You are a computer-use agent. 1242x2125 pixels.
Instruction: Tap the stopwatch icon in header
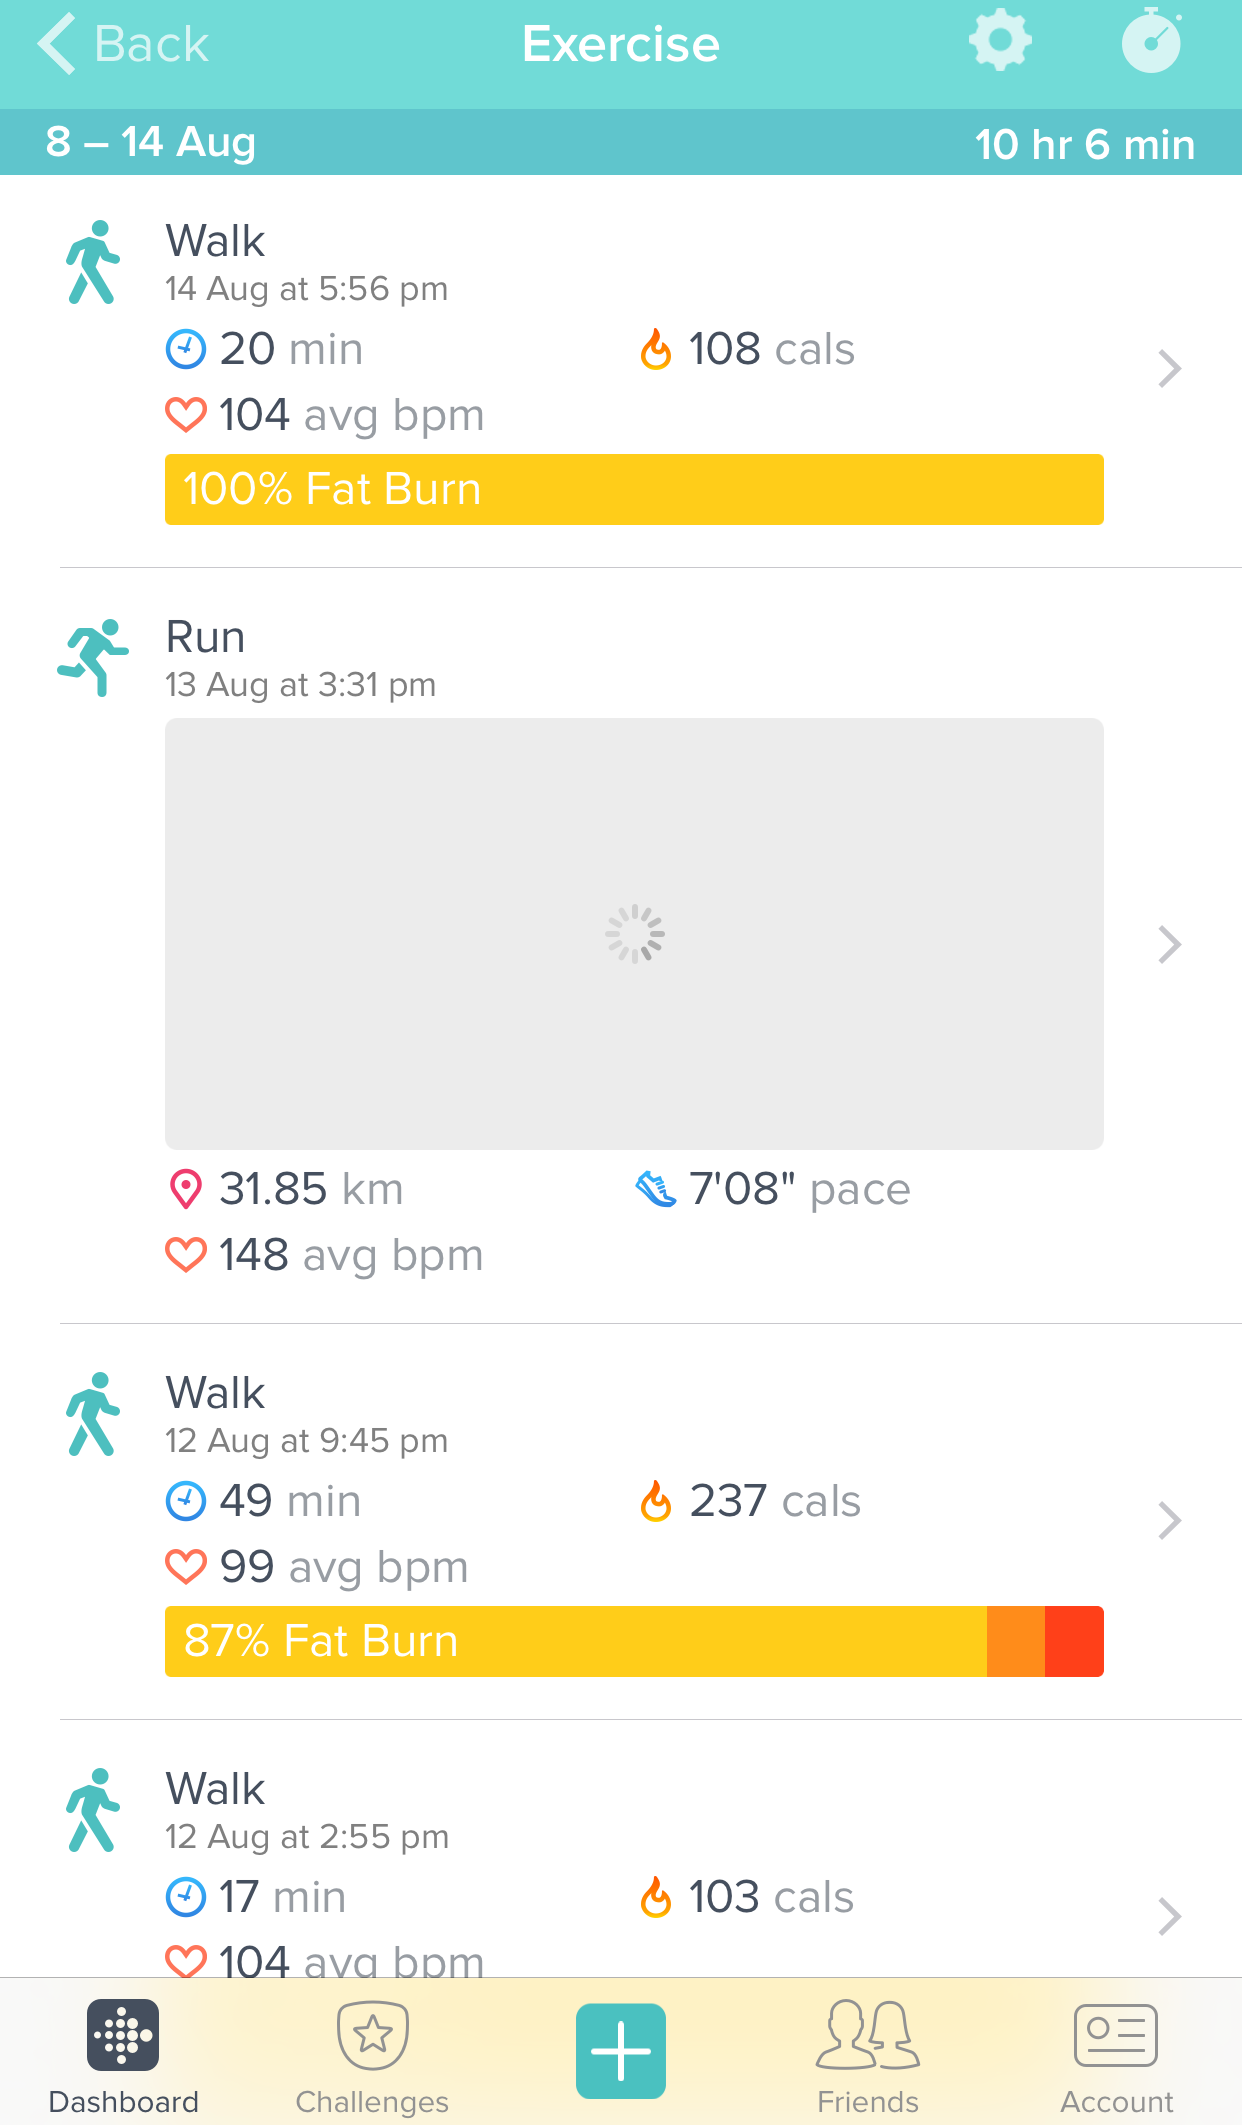pos(1152,41)
